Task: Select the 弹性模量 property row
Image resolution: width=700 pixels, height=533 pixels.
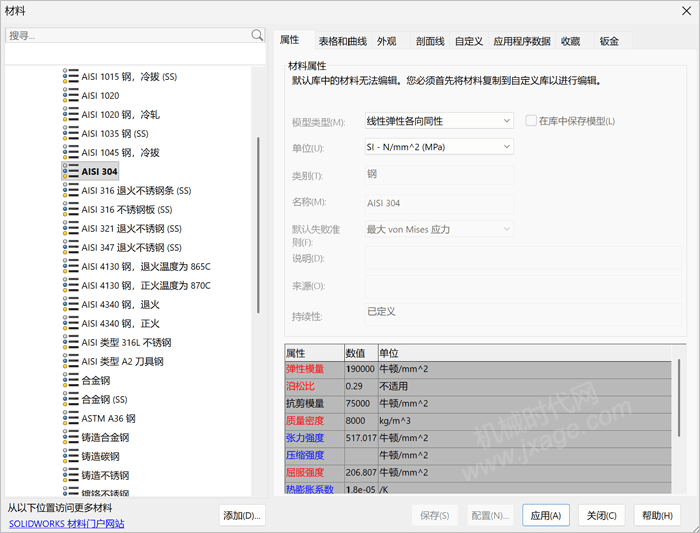Action: click(x=478, y=369)
